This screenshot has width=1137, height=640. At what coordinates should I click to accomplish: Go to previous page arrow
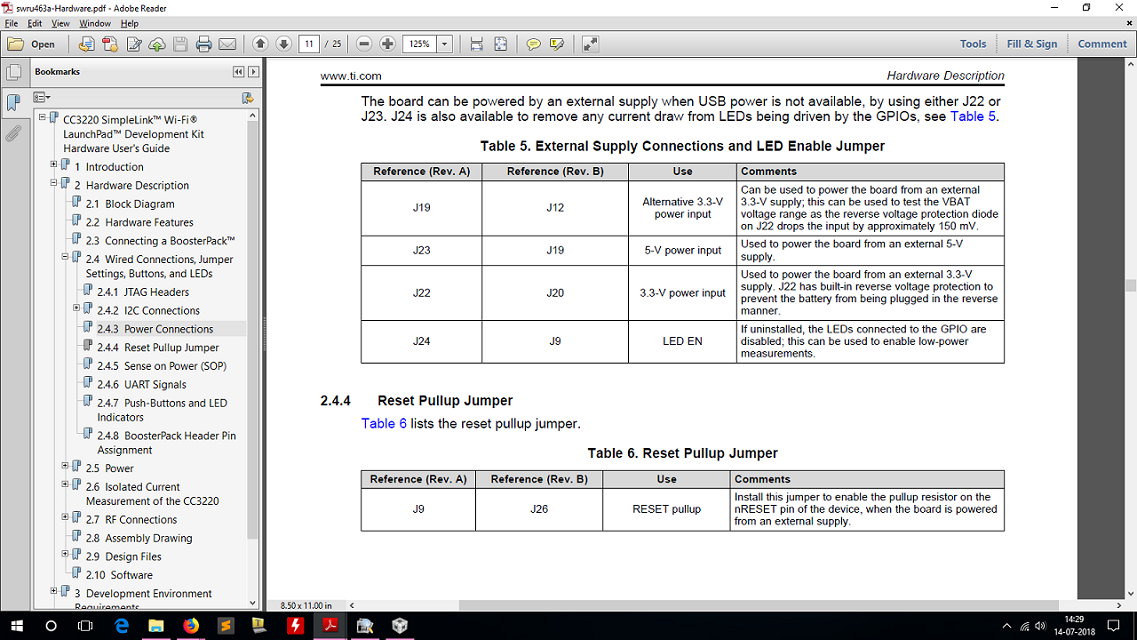click(260, 44)
